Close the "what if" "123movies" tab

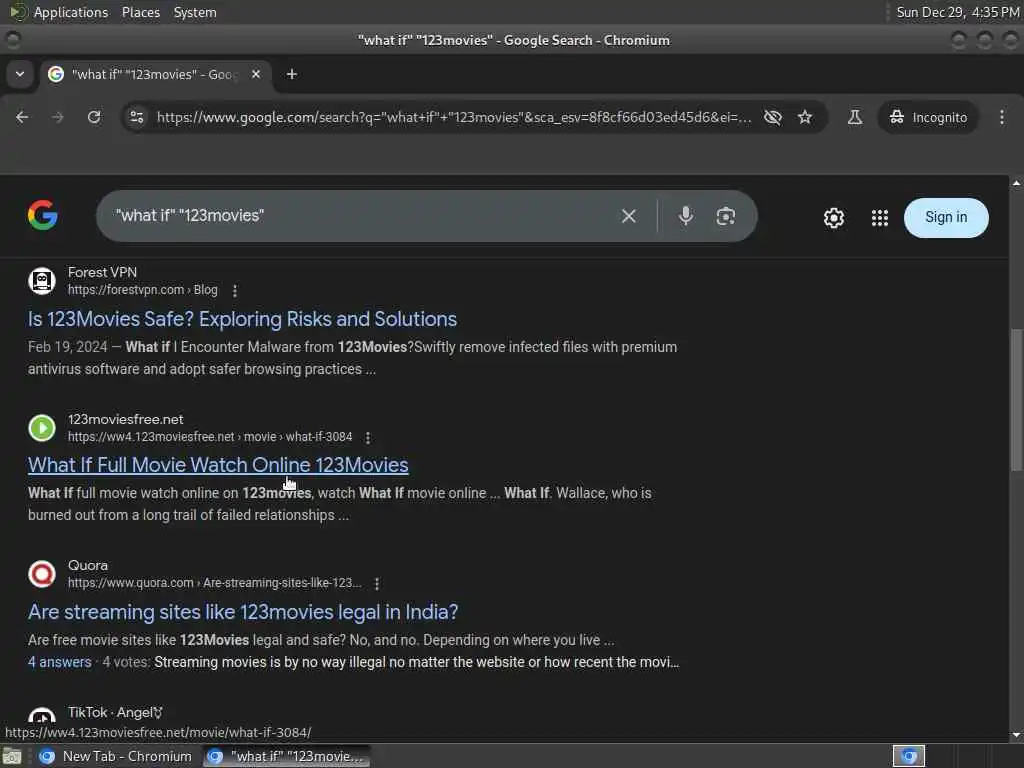(256, 74)
